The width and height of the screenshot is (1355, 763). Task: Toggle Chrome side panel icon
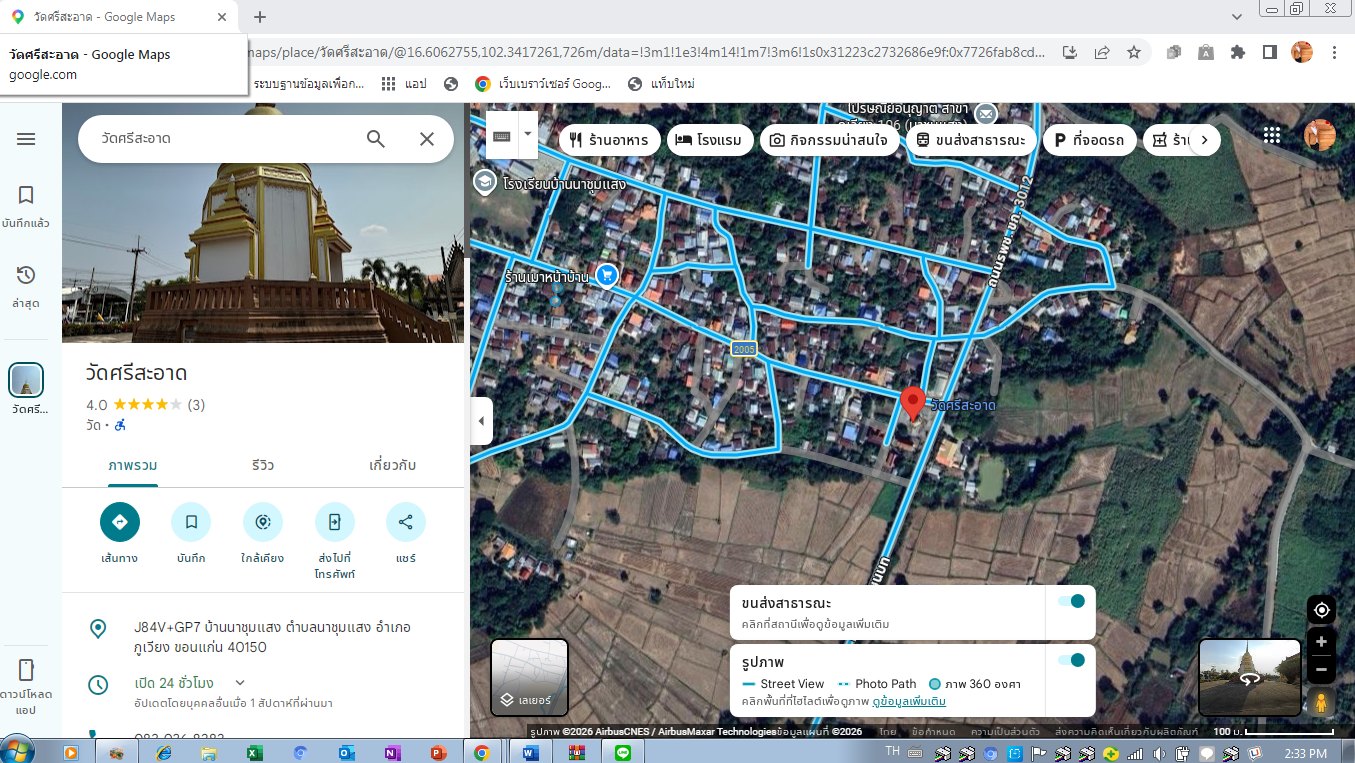pyautogui.click(x=1269, y=52)
